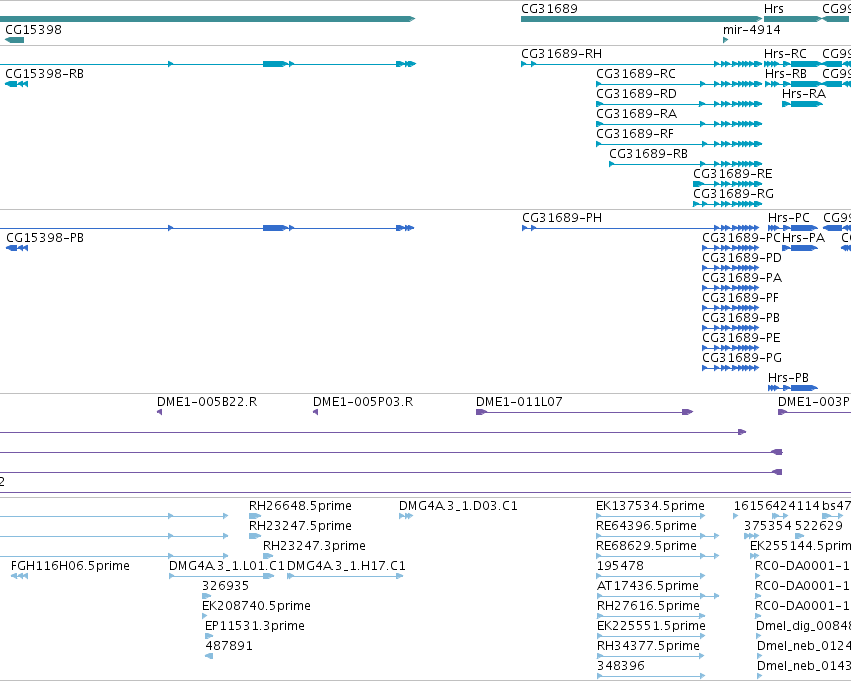This screenshot has height=681, width=851.
Task: Select the Hrs-PA protein label
Action: (x=803, y=238)
